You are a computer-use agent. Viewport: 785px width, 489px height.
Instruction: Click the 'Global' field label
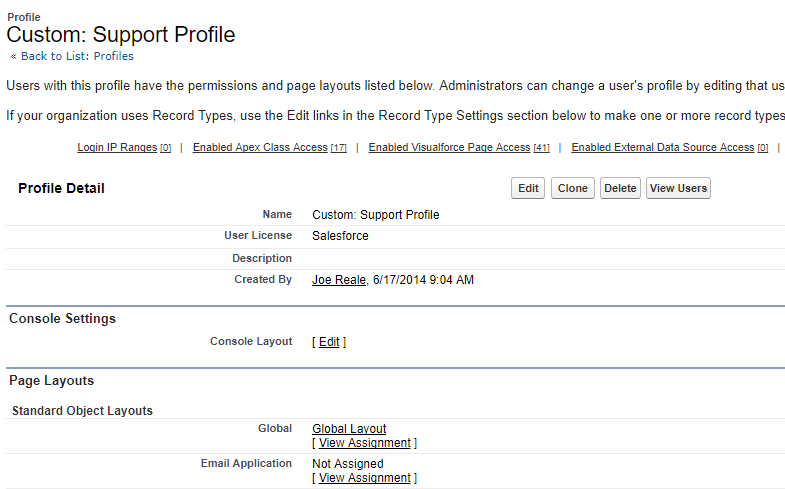click(x=275, y=428)
